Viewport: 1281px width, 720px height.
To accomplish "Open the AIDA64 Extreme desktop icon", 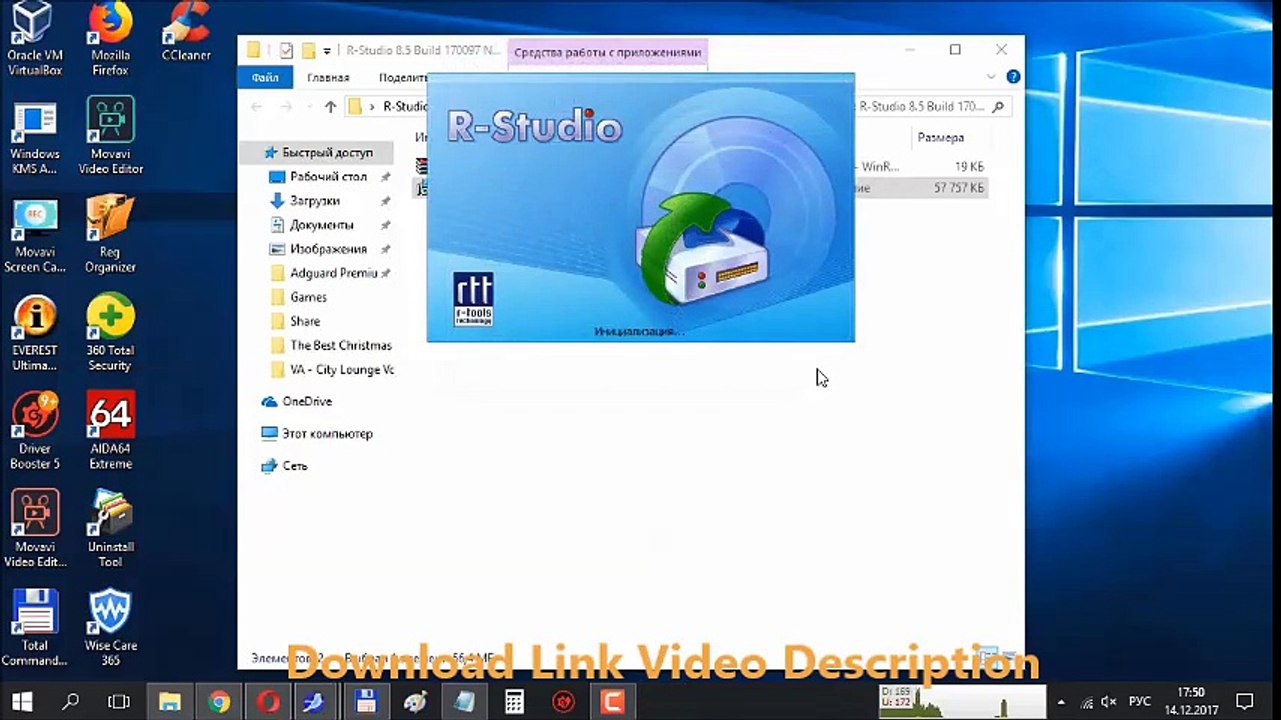I will (x=110, y=432).
